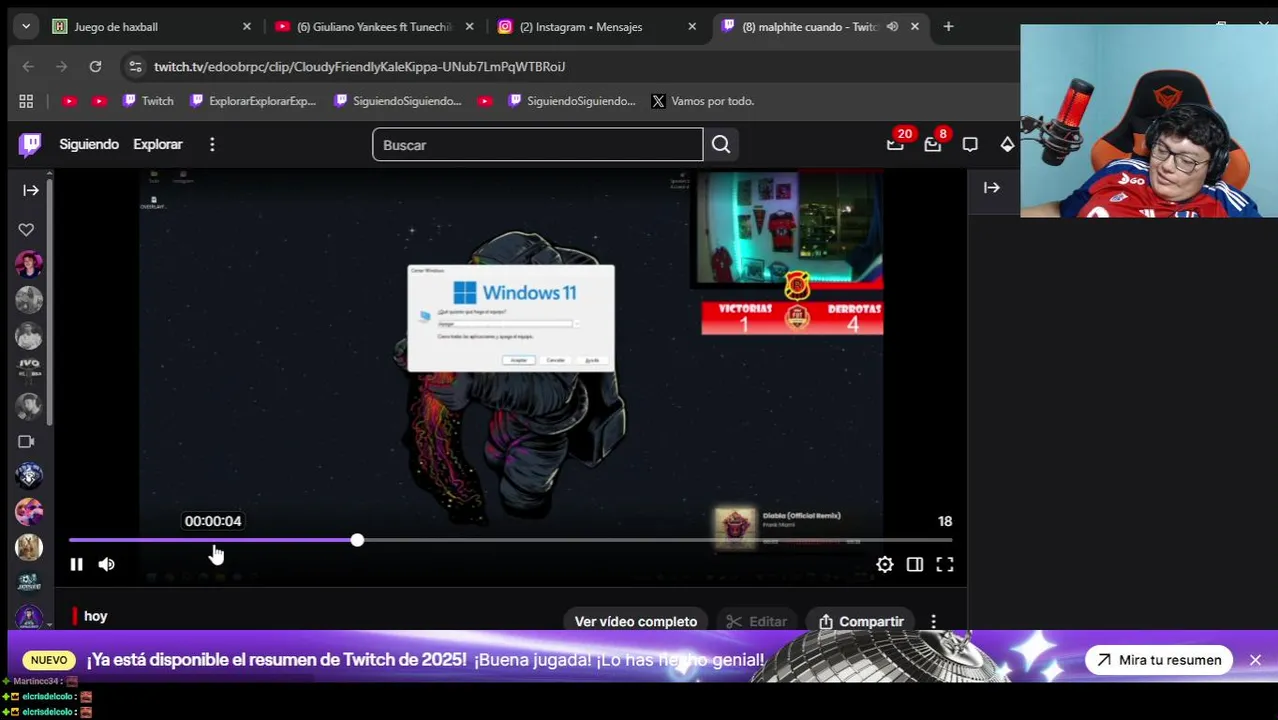Open the Twitch bookmark
Screen dimensions: 1278x720
pos(148,101)
